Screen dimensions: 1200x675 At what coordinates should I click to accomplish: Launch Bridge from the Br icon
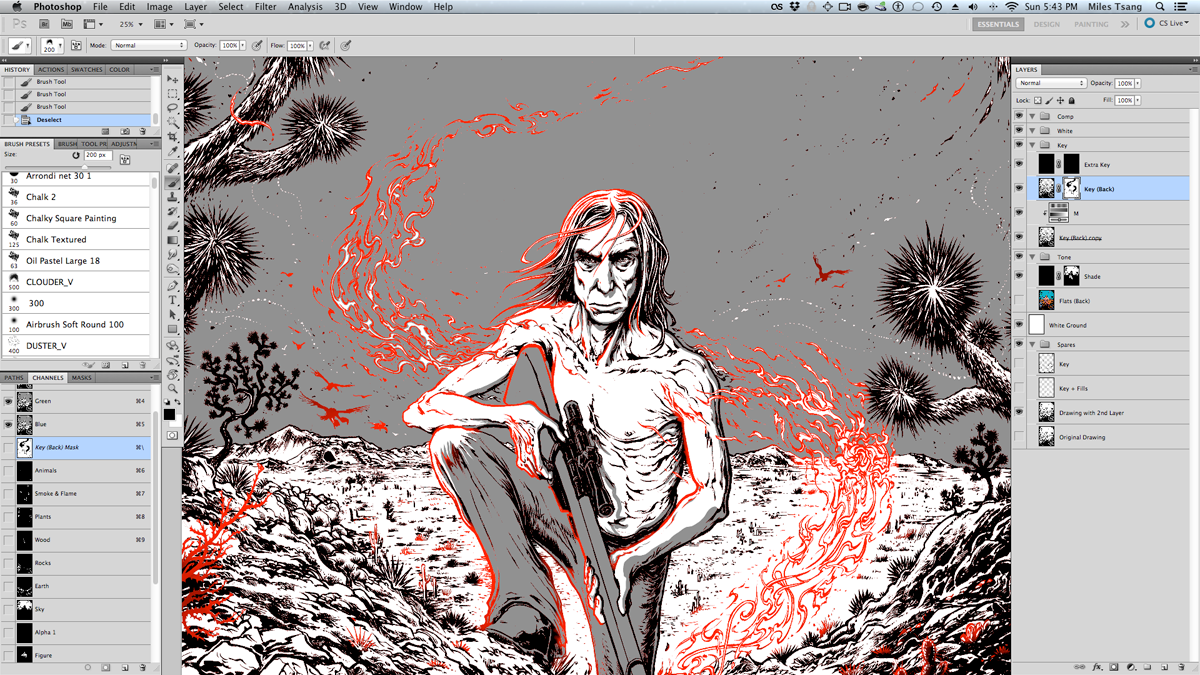45,24
